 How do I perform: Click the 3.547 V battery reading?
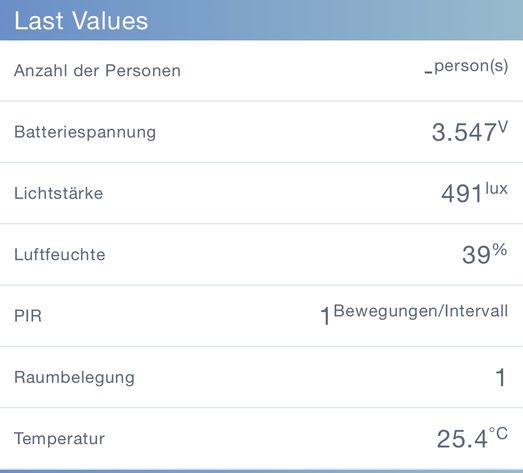click(x=470, y=131)
